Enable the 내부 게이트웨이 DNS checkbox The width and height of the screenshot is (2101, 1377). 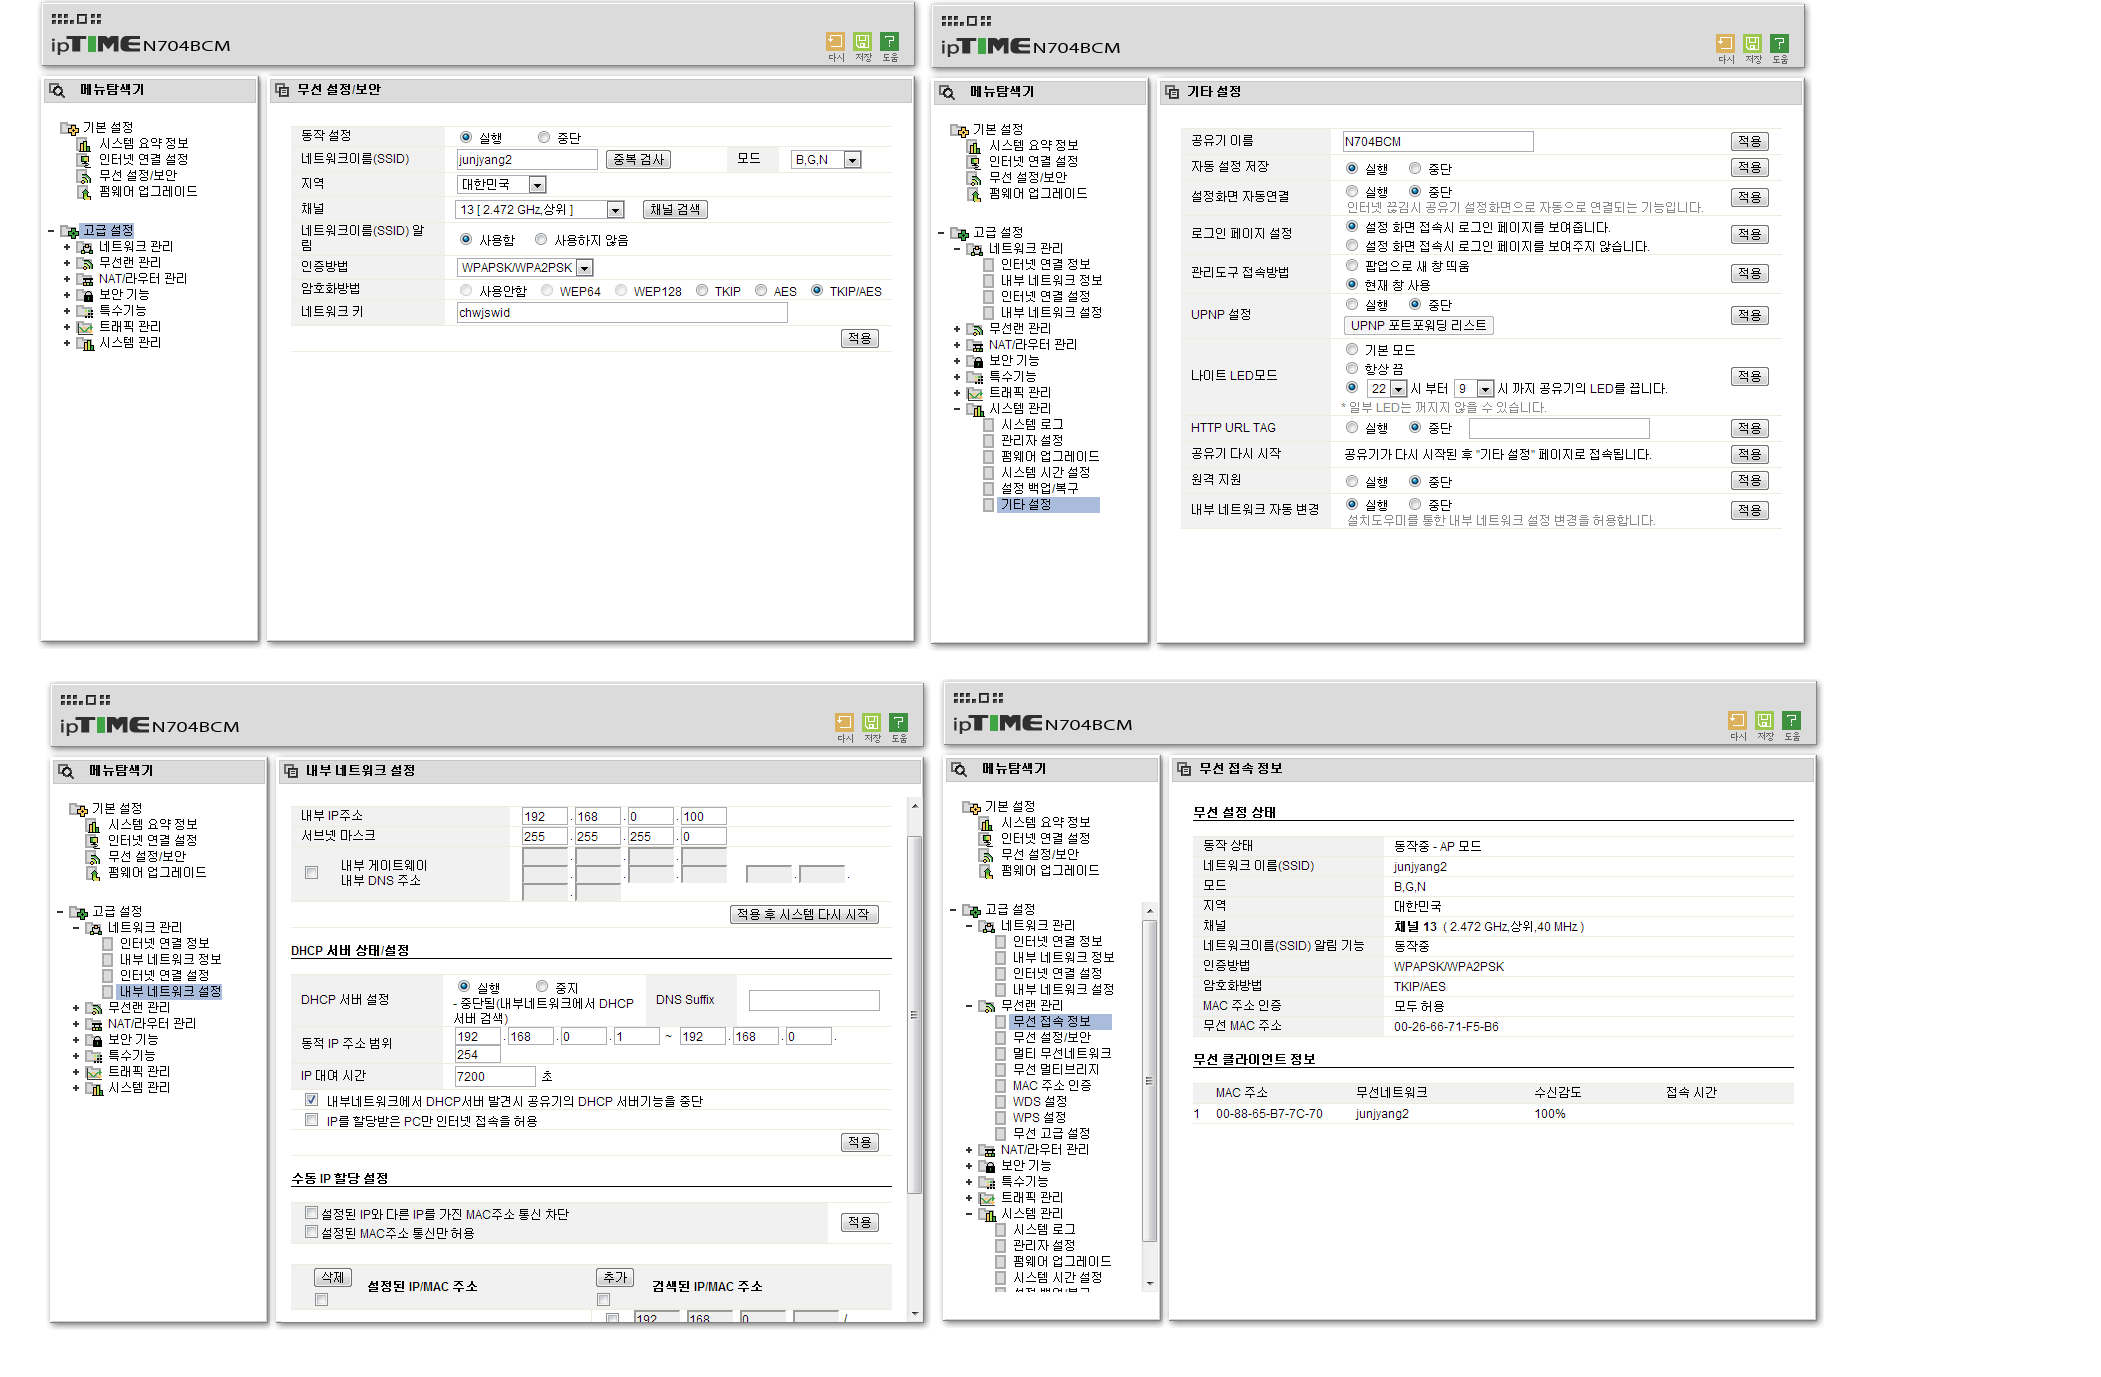click(x=311, y=873)
